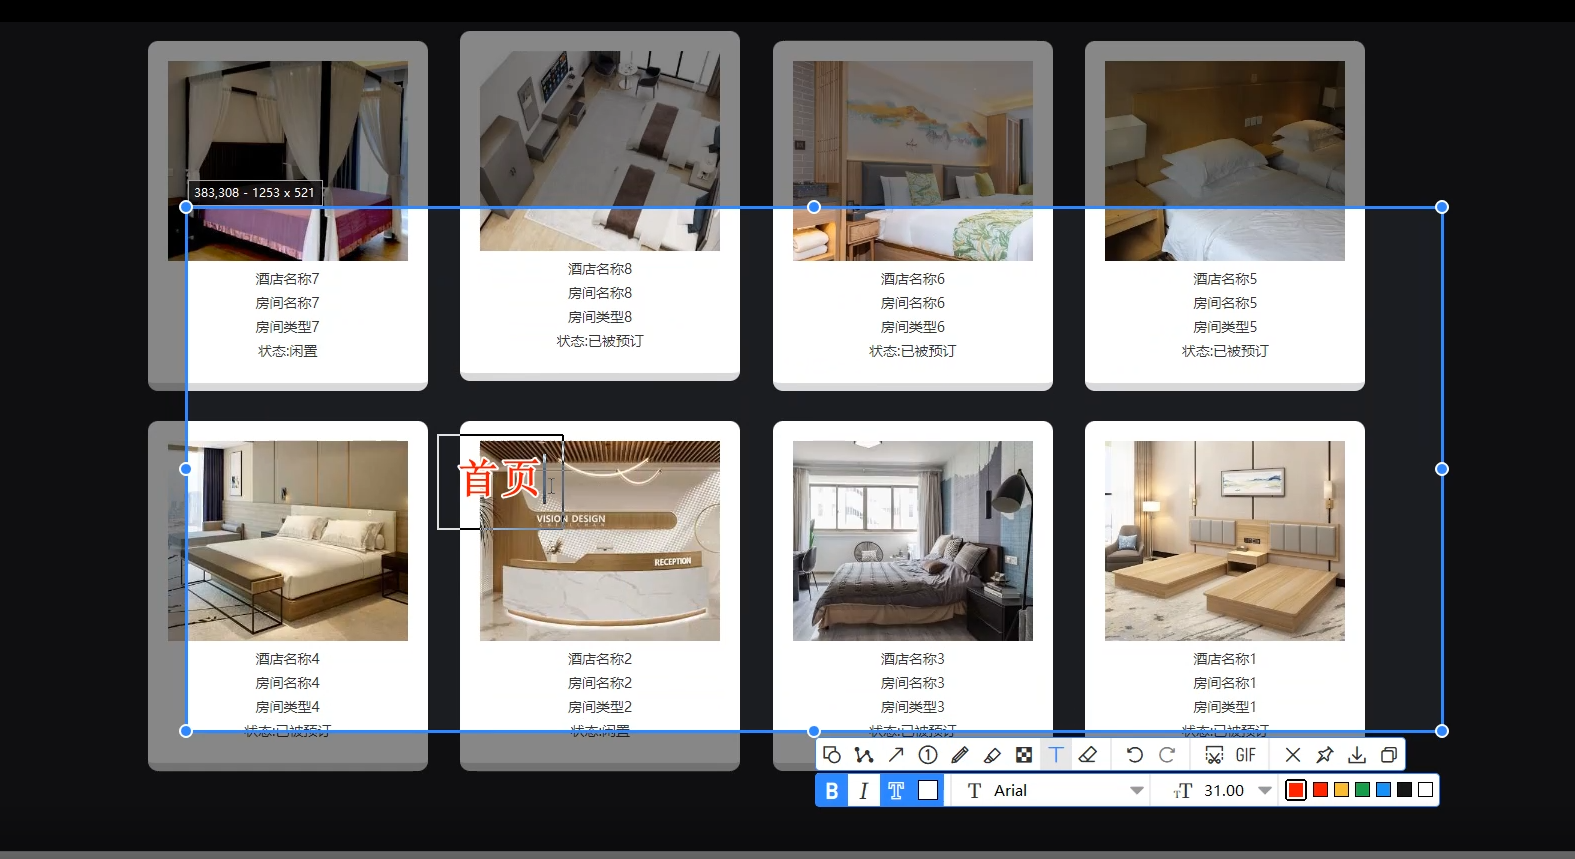
Task: Click the bottom-left selection corner handle
Action: pos(186,731)
